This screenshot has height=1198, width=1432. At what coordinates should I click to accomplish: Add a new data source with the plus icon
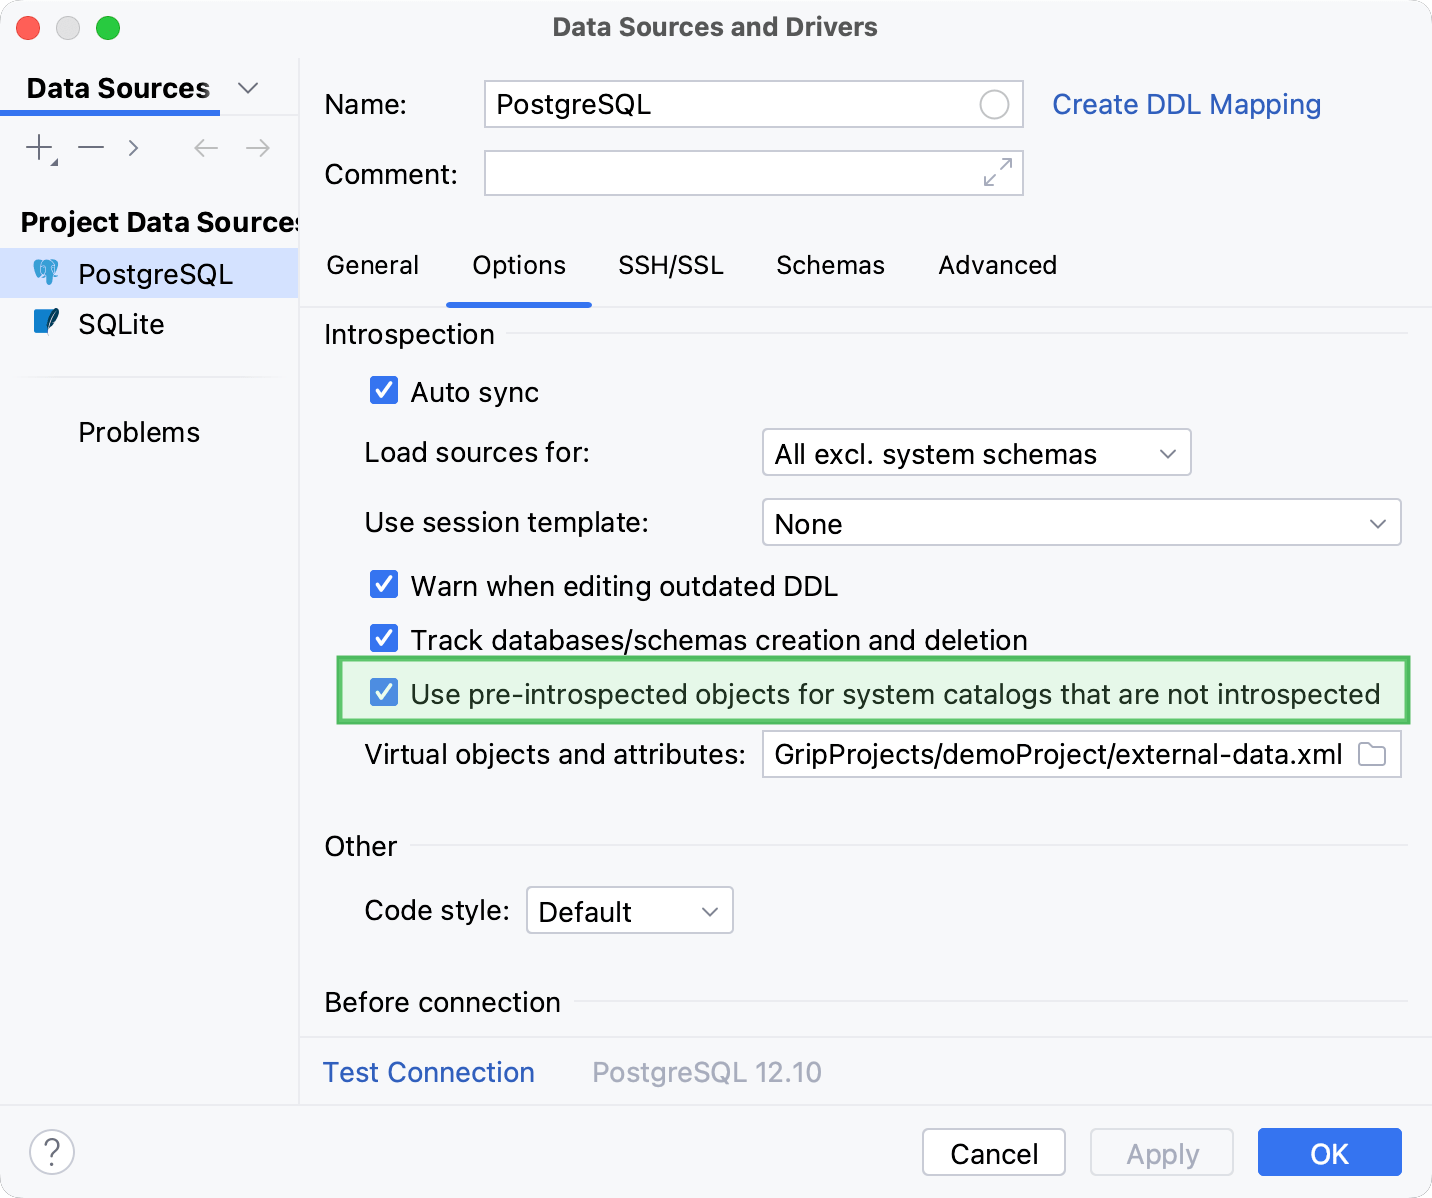pos(37,147)
